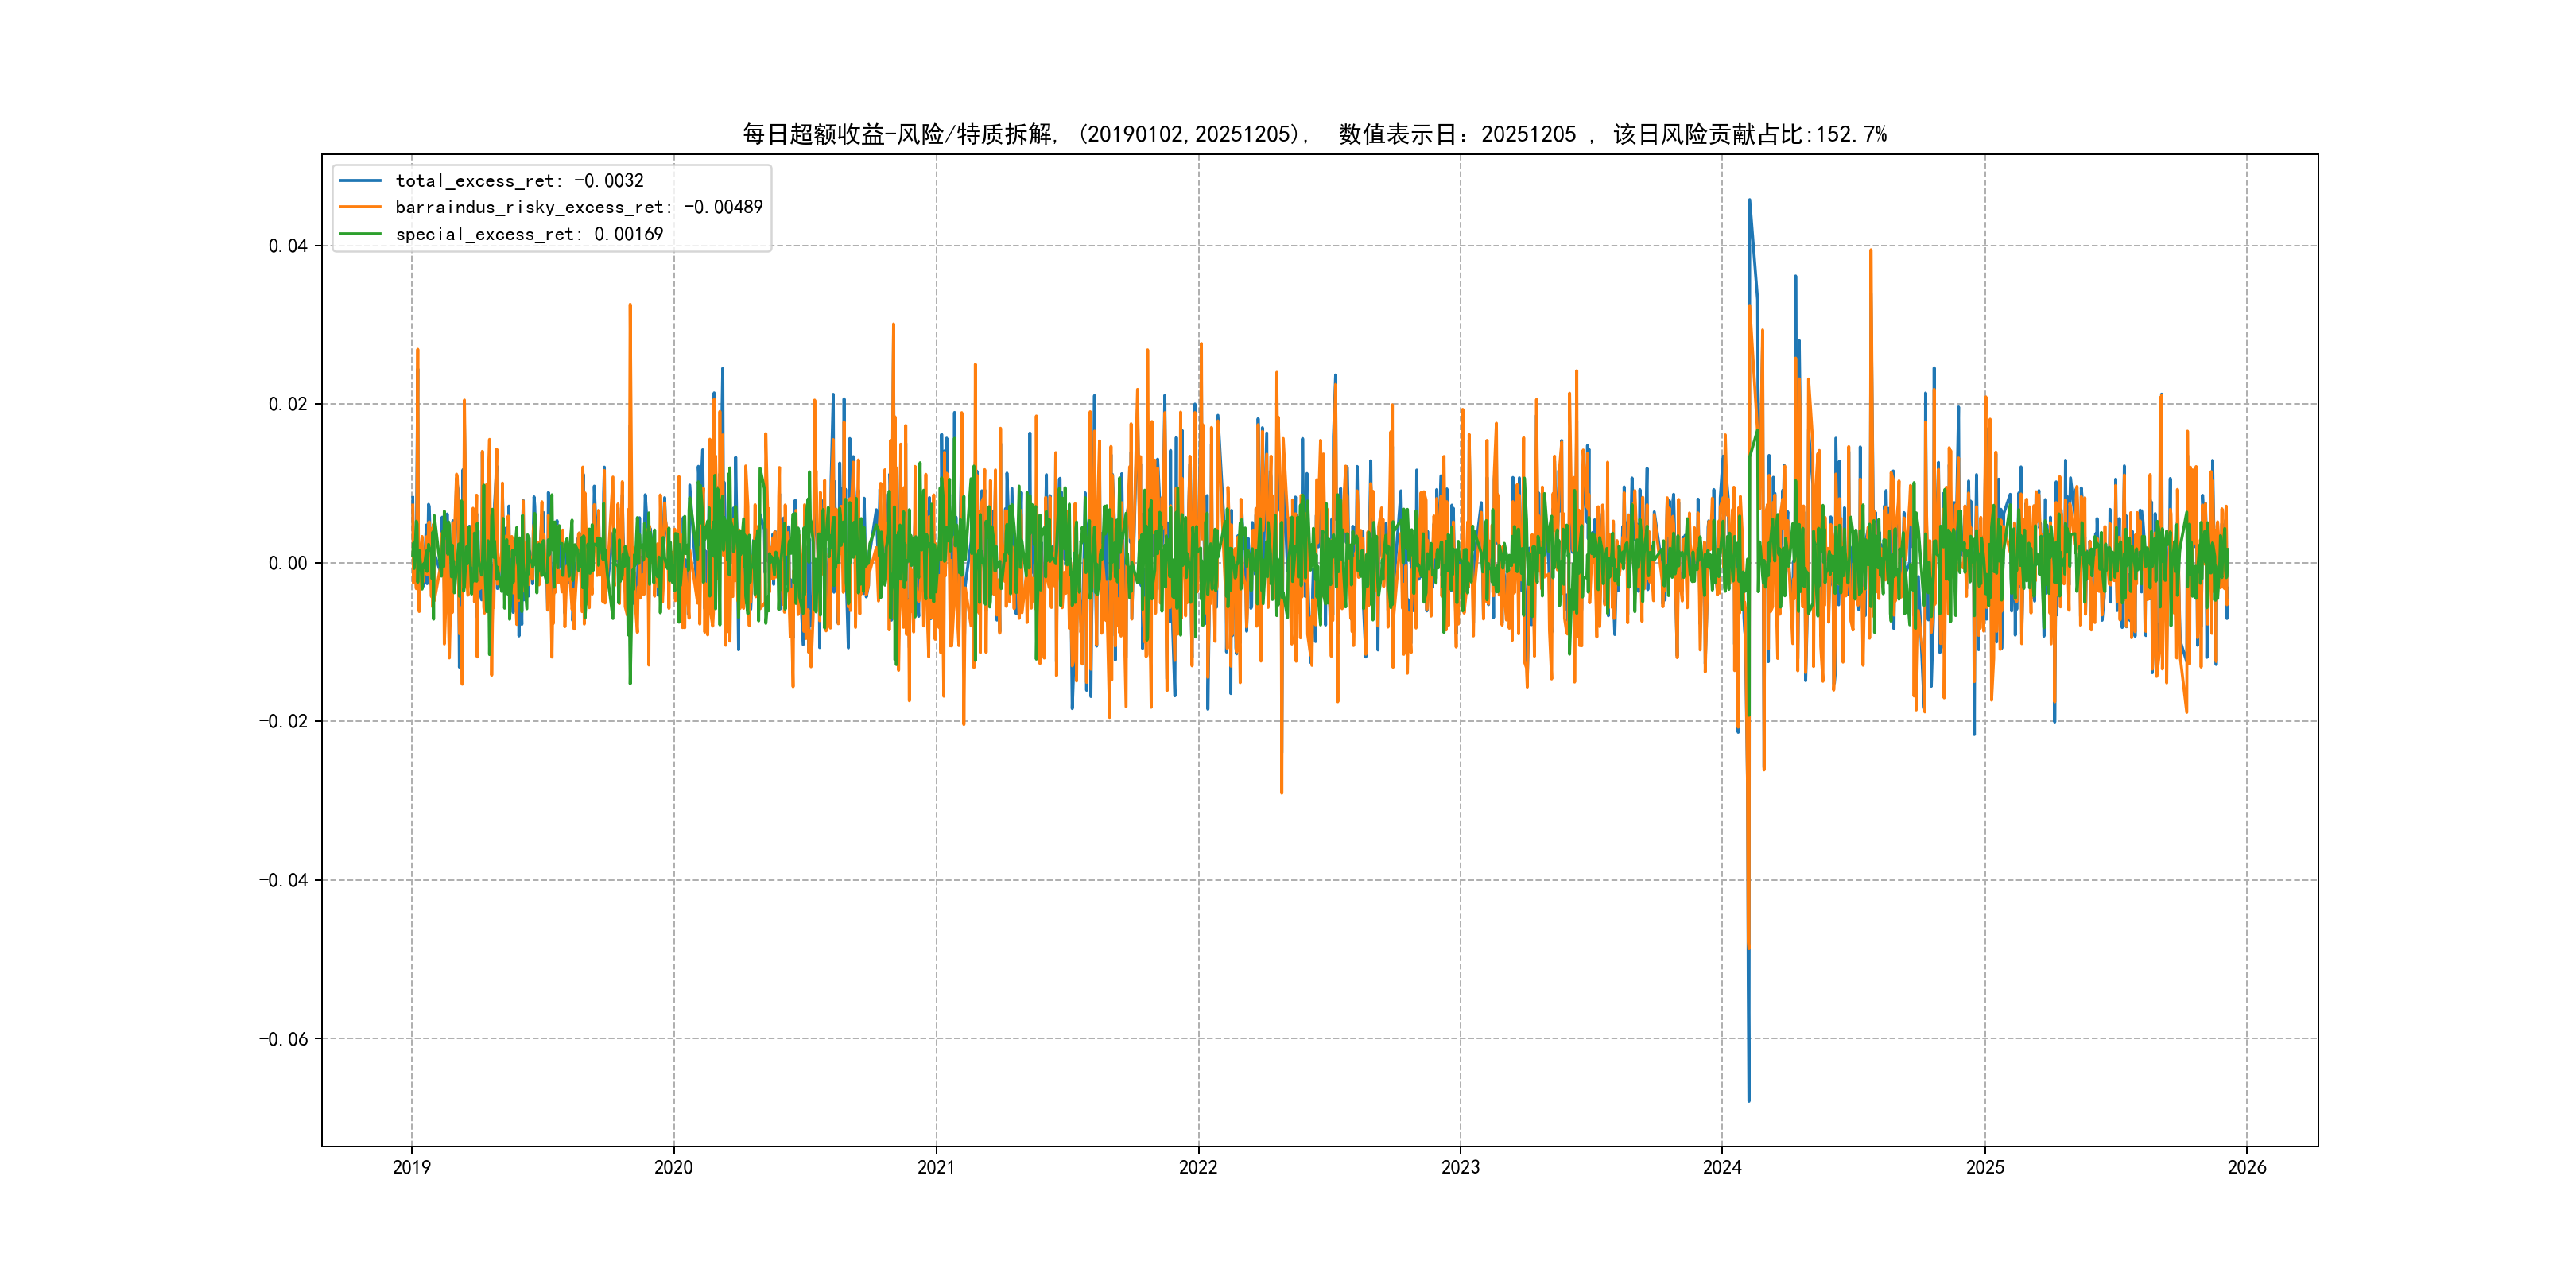Click the green special_excess_ret legend line
Screen dimensions: 2576x1288
pyautogui.click(x=360, y=234)
